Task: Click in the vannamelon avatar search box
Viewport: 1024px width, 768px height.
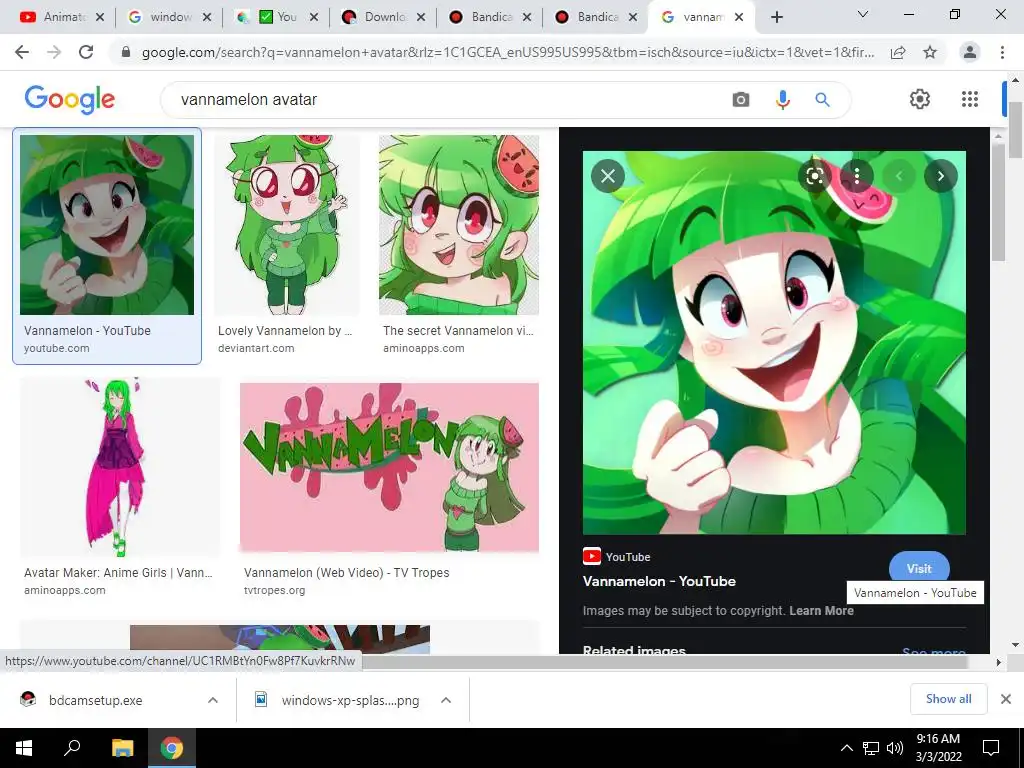Action: pos(444,99)
